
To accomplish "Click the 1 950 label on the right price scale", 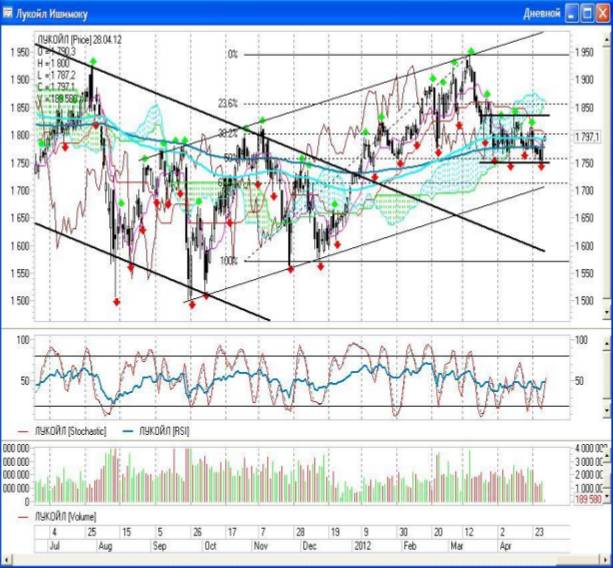I will (584, 52).
